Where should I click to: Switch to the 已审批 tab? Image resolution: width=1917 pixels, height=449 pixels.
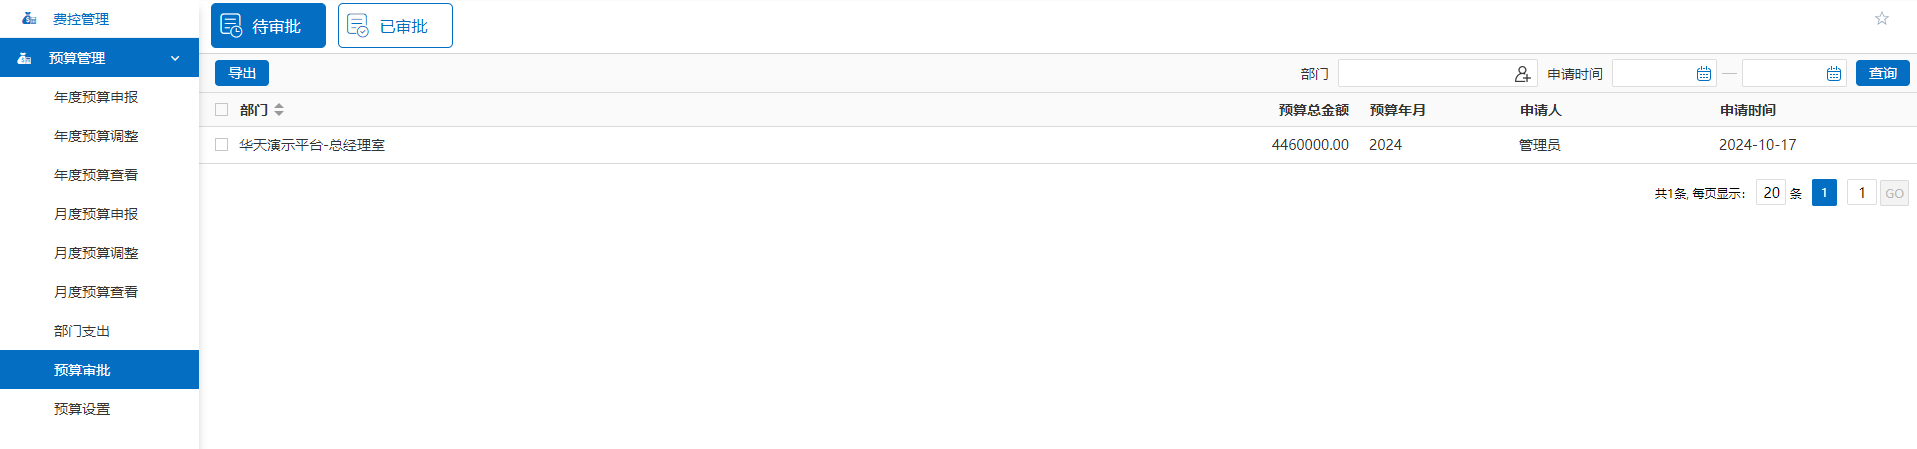(395, 26)
